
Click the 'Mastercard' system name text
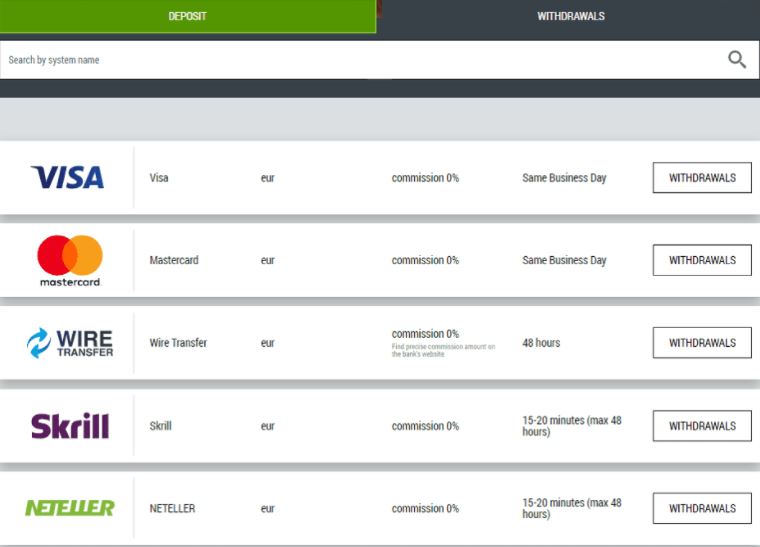(x=174, y=260)
